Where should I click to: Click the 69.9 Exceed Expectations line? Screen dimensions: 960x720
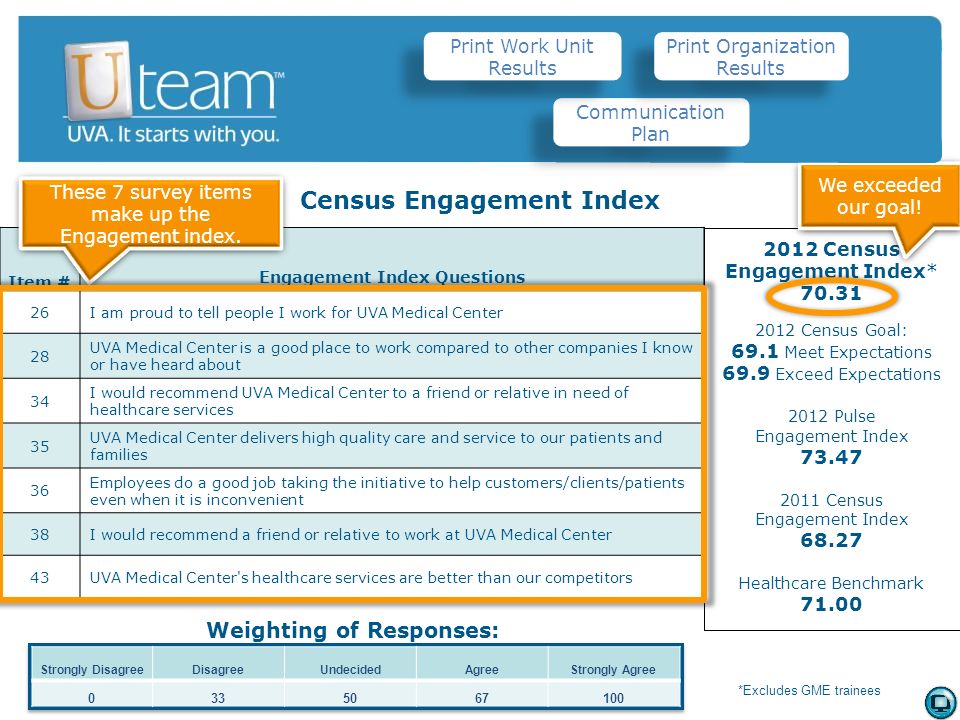tap(831, 374)
